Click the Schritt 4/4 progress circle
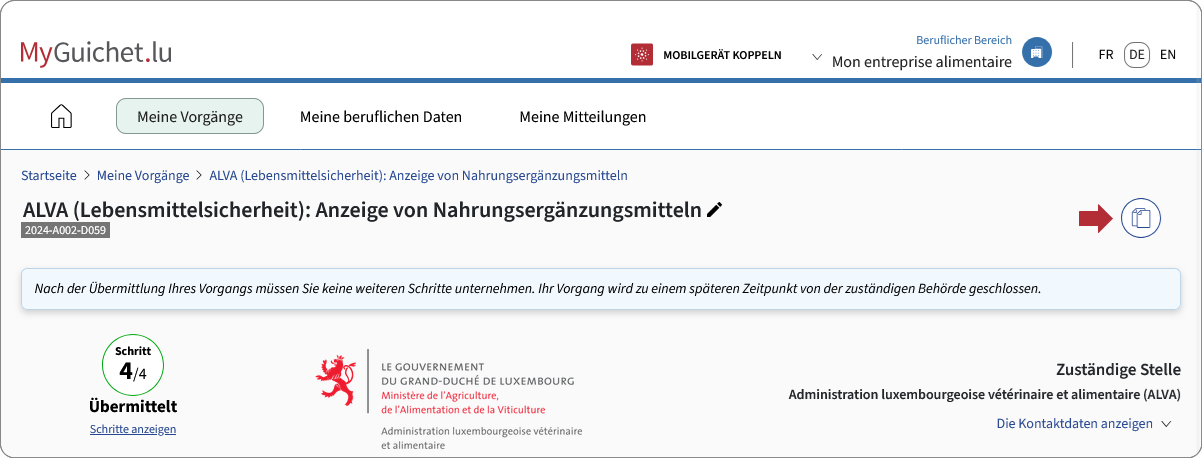The height and width of the screenshot is (458, 1202). coord(133,365)
